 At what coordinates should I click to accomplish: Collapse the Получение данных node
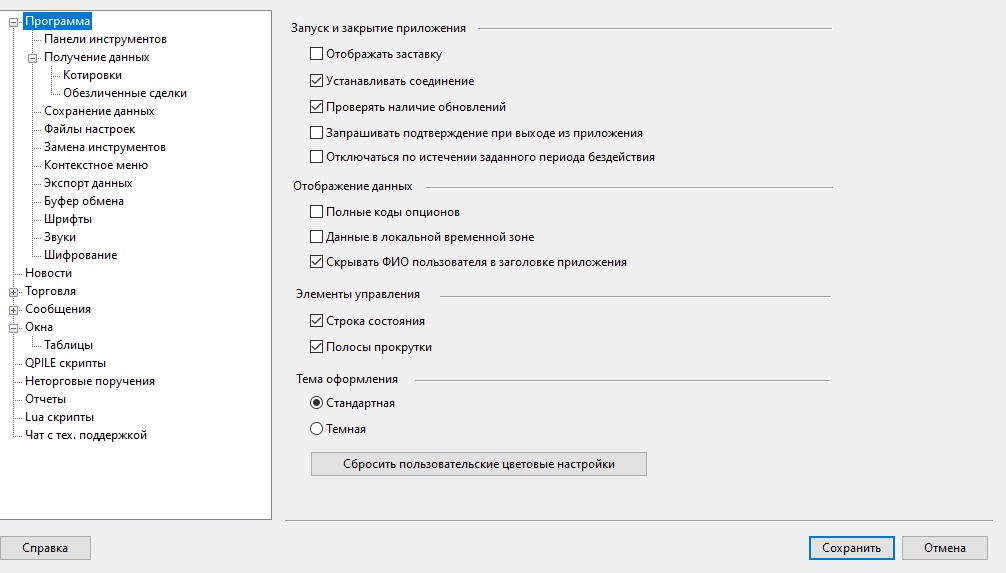[x=33, y=58]
